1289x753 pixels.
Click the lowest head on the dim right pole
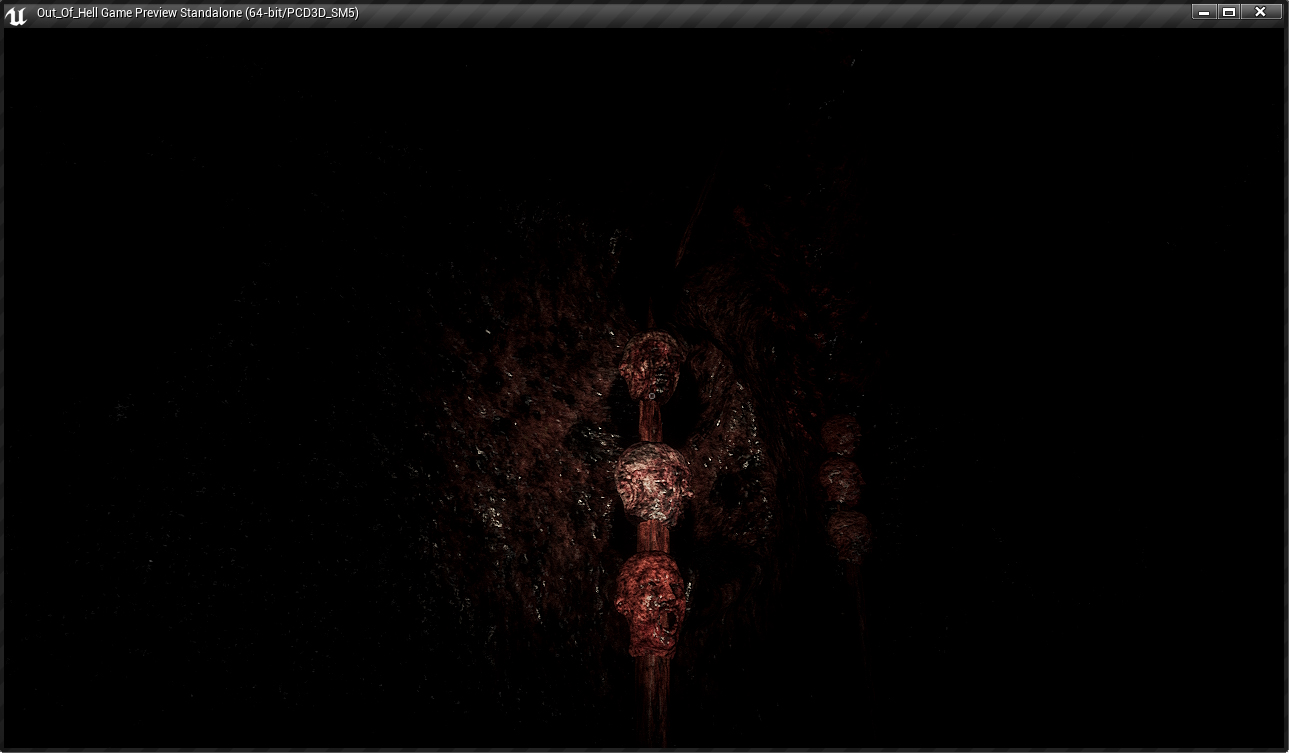pyautogui.click(x=848, y=534)
